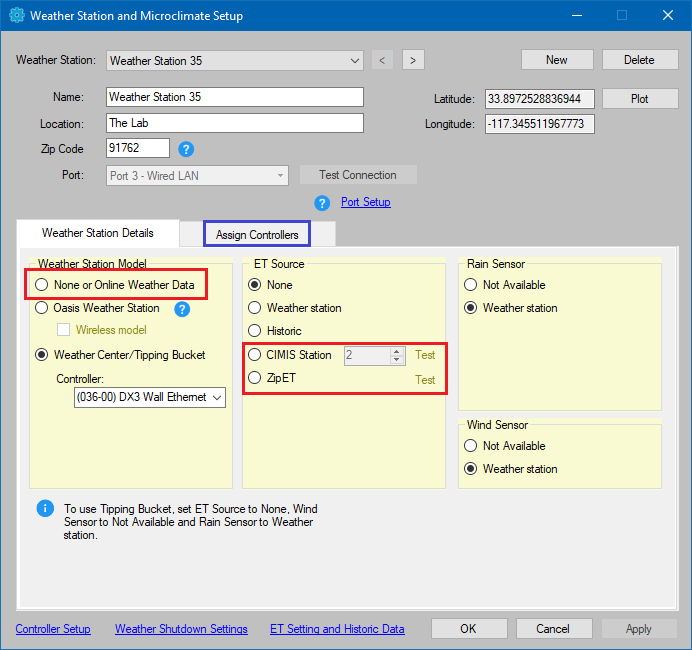The image size is (692, 650).
Task: Switch to Assign Controllers tab
Action: [257, 235]
